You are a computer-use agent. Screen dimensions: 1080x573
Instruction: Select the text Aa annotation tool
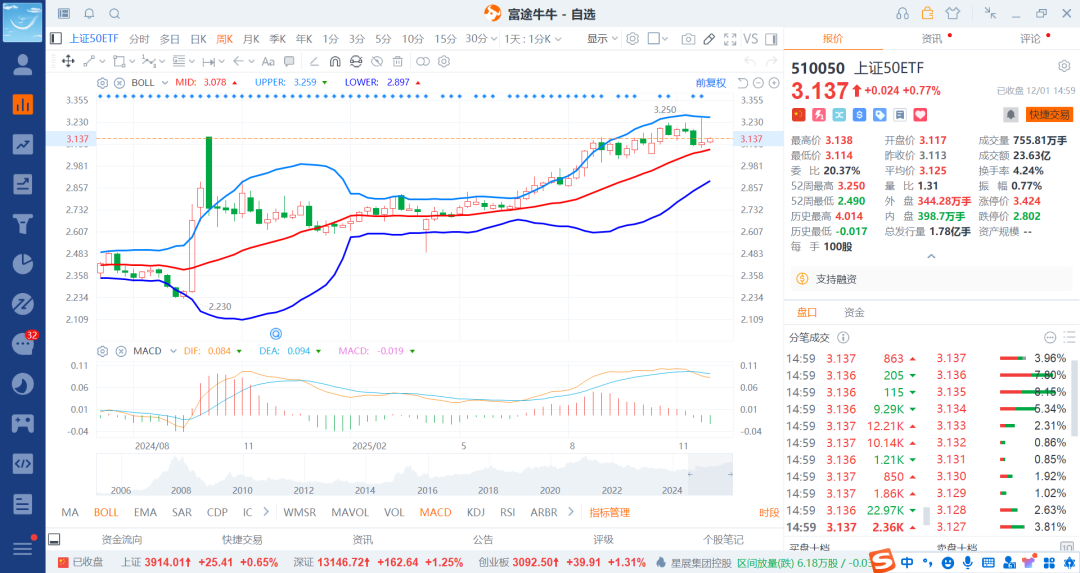tap(268, 61)
